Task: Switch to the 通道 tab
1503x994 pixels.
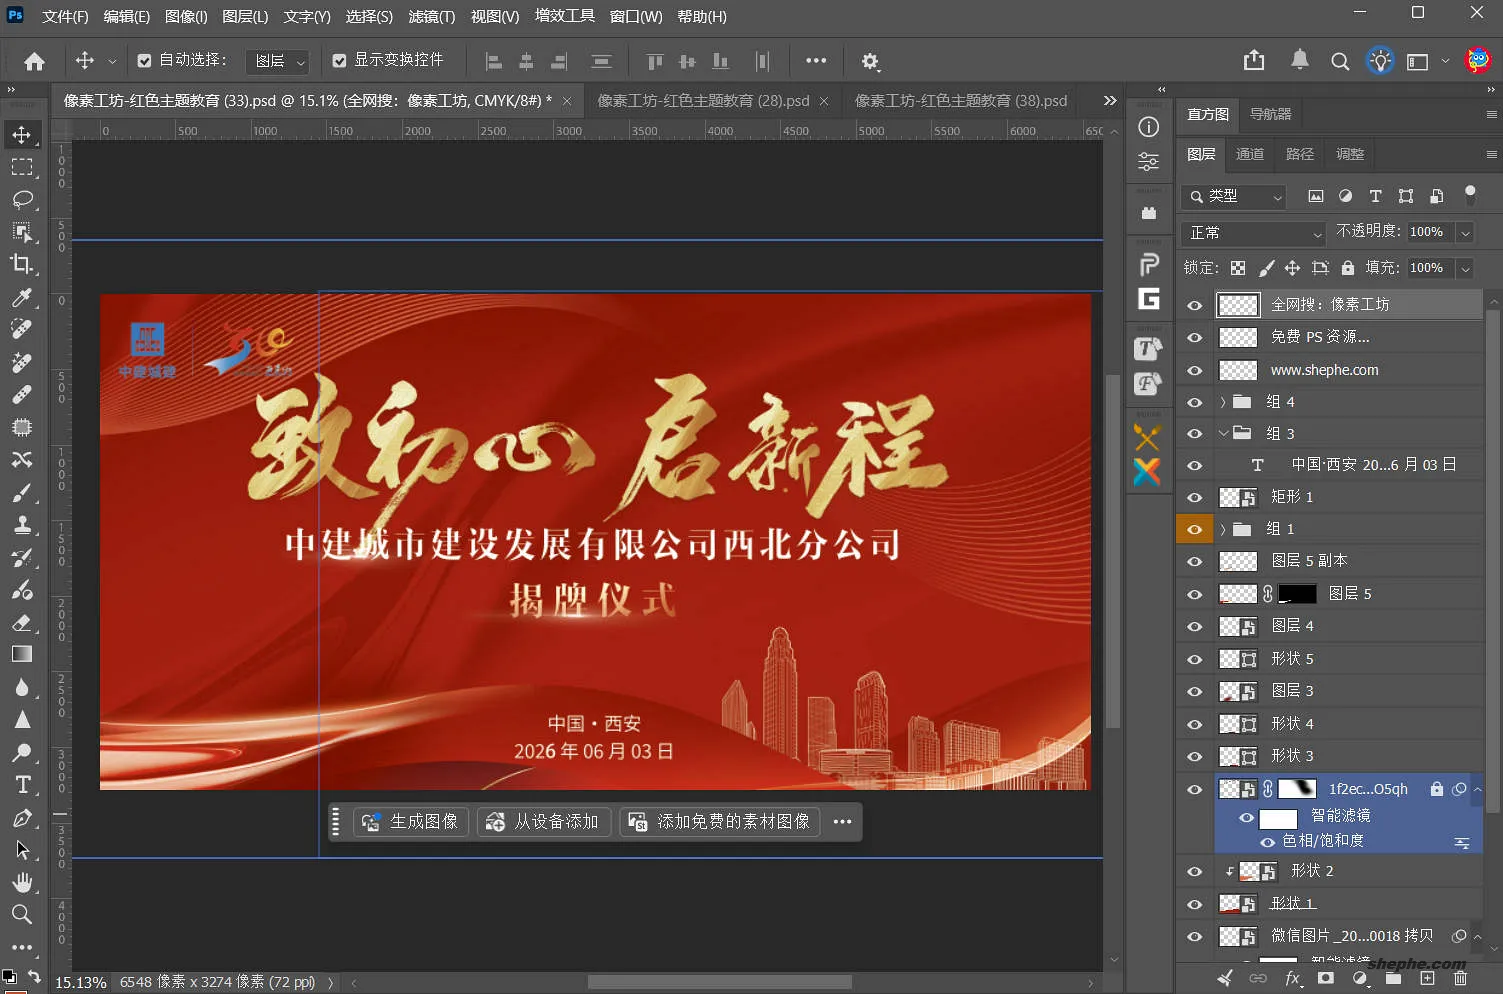Action: pyautogui.click(x=1250, y=154)
